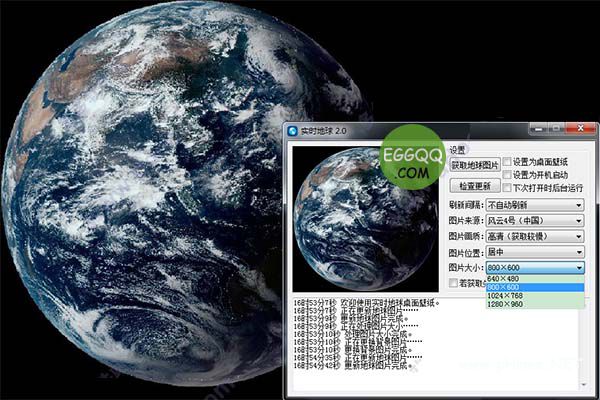Click the log line 欢迎使用实时地球桌面壁纸
This screenshot has height=400, width=600.
(x=367, y=303)
